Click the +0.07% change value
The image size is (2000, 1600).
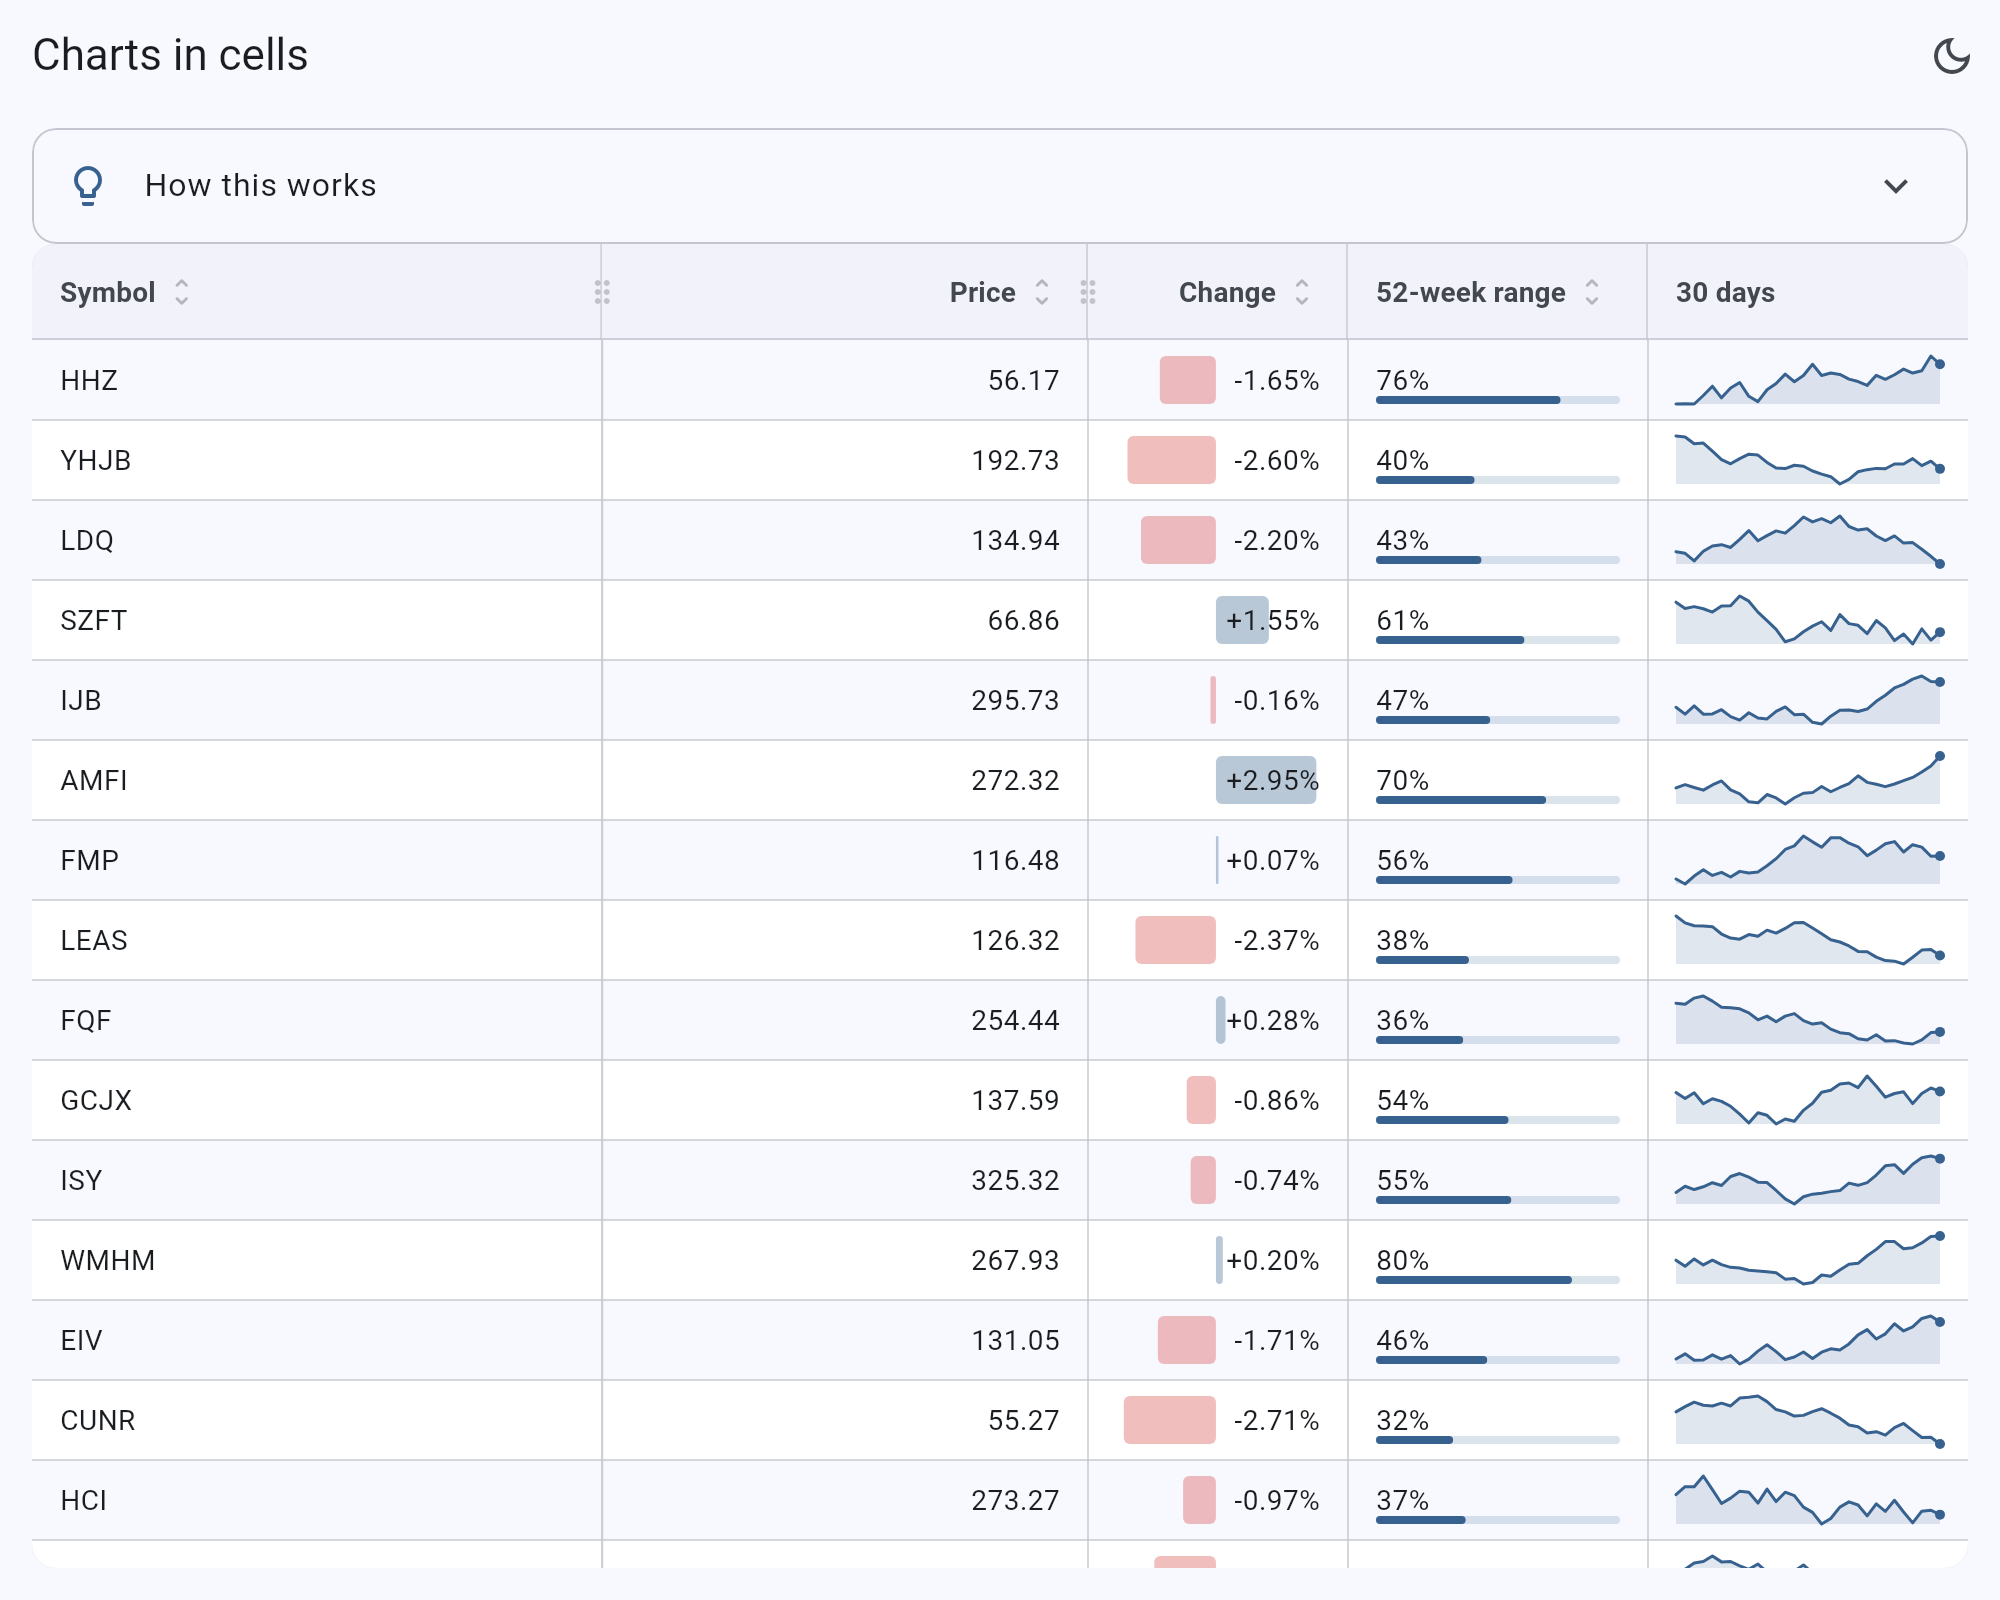[x=1273, y=860]
